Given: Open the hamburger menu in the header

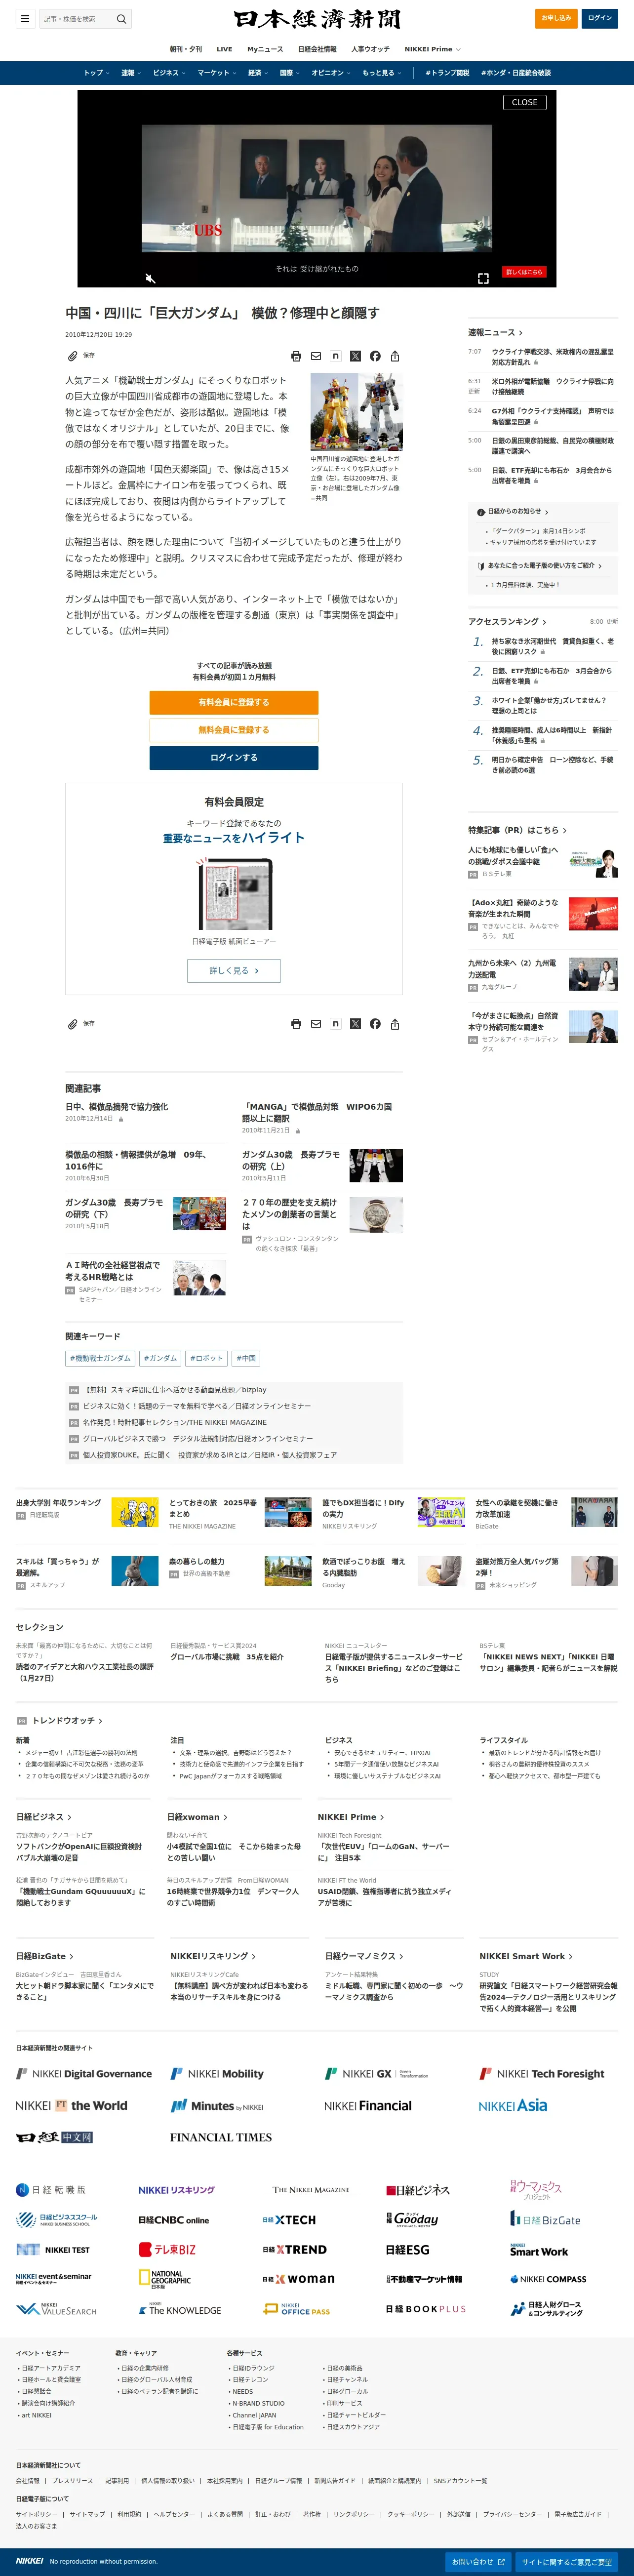Looking at the screenshot, I should click(25, 18).
